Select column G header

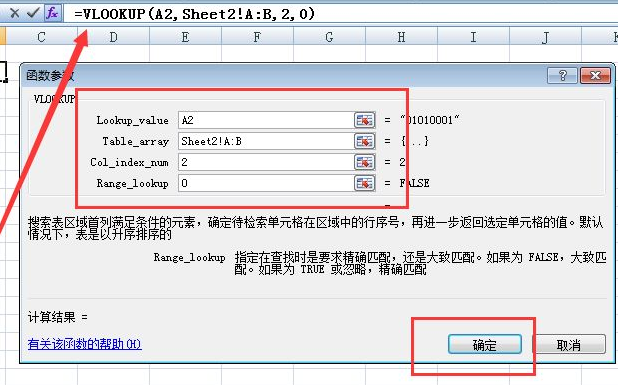click(329, 37)
